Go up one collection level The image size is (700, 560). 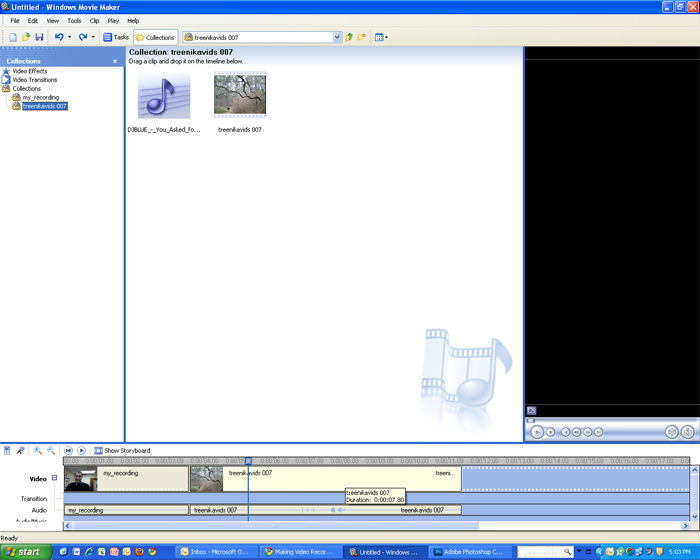point(349,38)
